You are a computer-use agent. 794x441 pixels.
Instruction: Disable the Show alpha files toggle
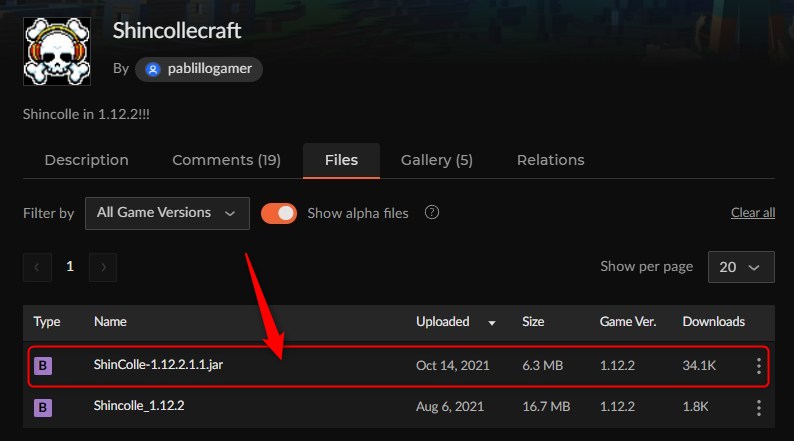coord(279,213)
